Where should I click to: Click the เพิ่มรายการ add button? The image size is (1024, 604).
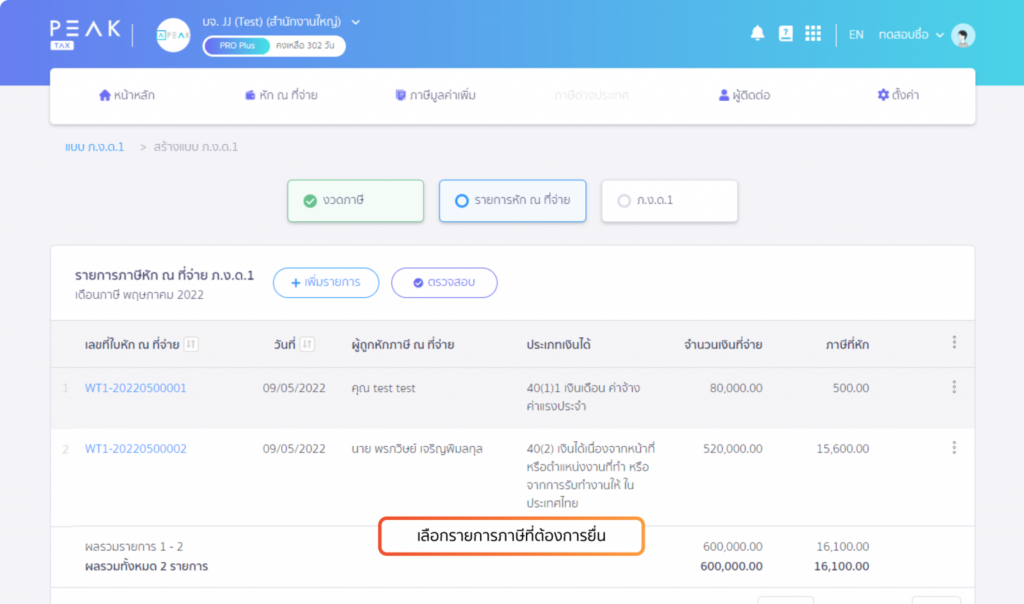click(326, 283)
